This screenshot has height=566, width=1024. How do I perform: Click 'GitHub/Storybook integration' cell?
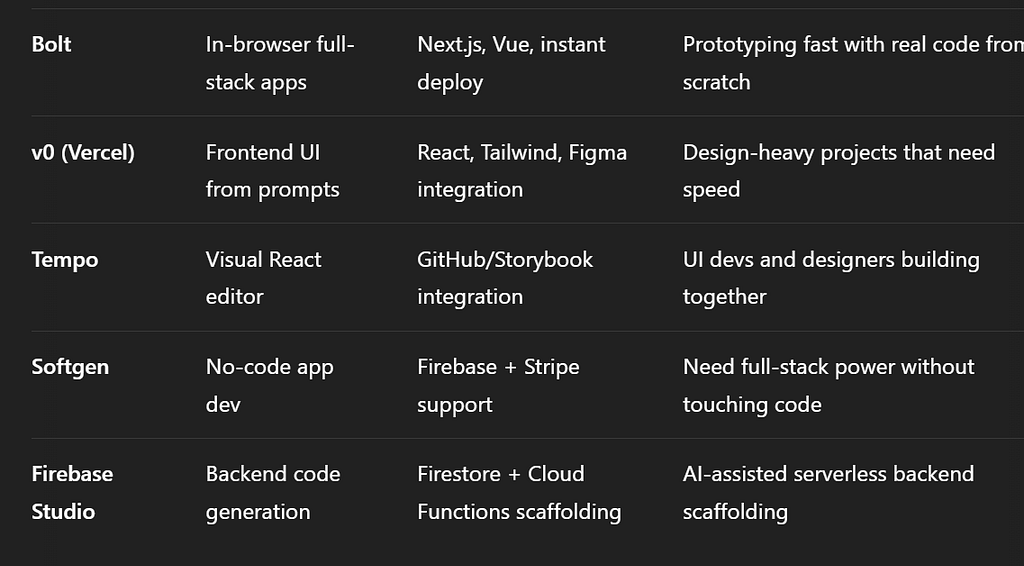pyautogui.click(x=505, y=278)
